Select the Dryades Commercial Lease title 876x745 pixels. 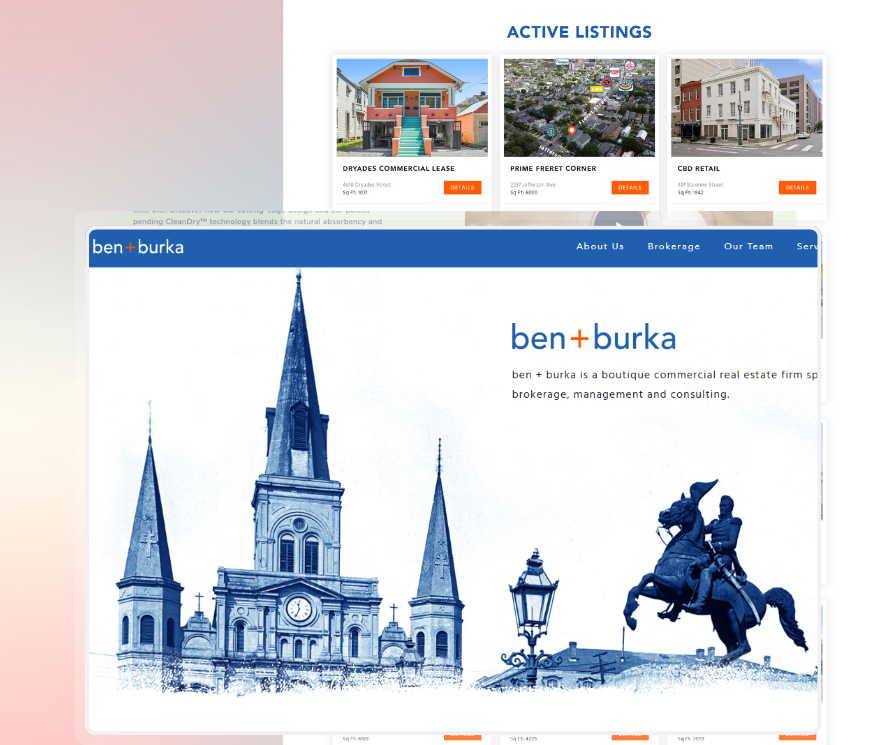tap(398, 169)
